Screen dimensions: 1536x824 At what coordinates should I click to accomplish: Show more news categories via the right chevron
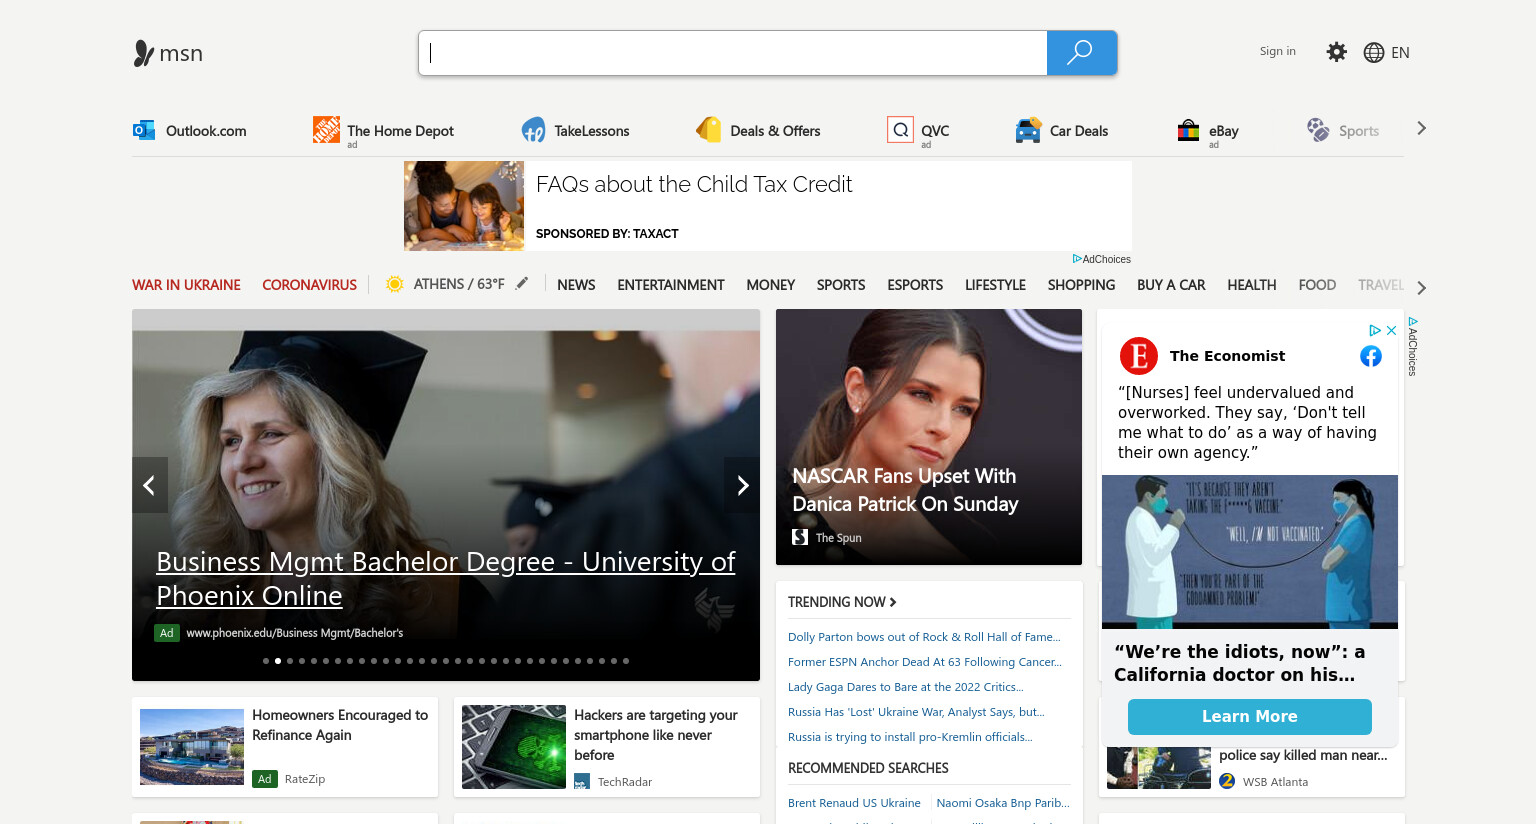point(1421,288)
